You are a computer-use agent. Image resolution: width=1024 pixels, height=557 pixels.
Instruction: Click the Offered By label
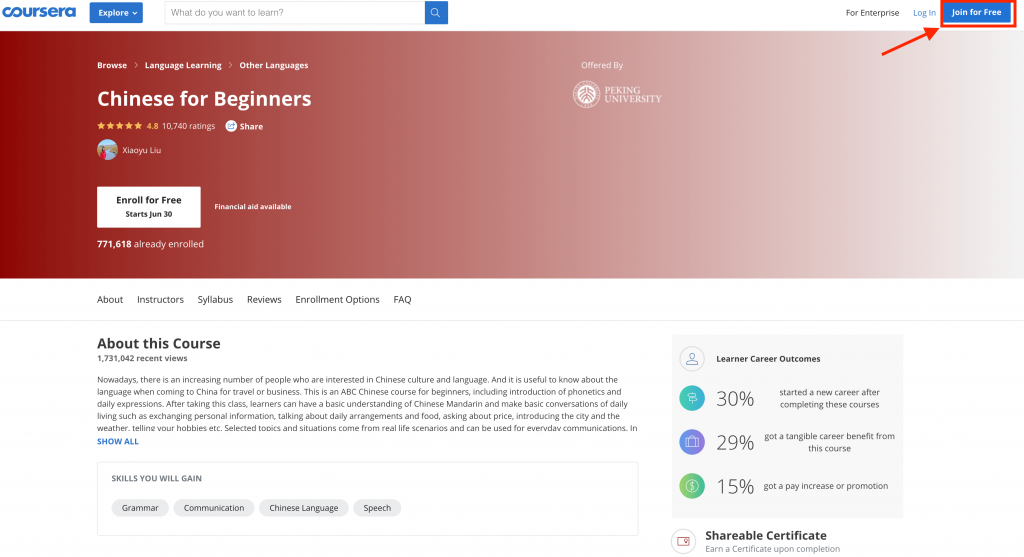(x=602, y=65)
